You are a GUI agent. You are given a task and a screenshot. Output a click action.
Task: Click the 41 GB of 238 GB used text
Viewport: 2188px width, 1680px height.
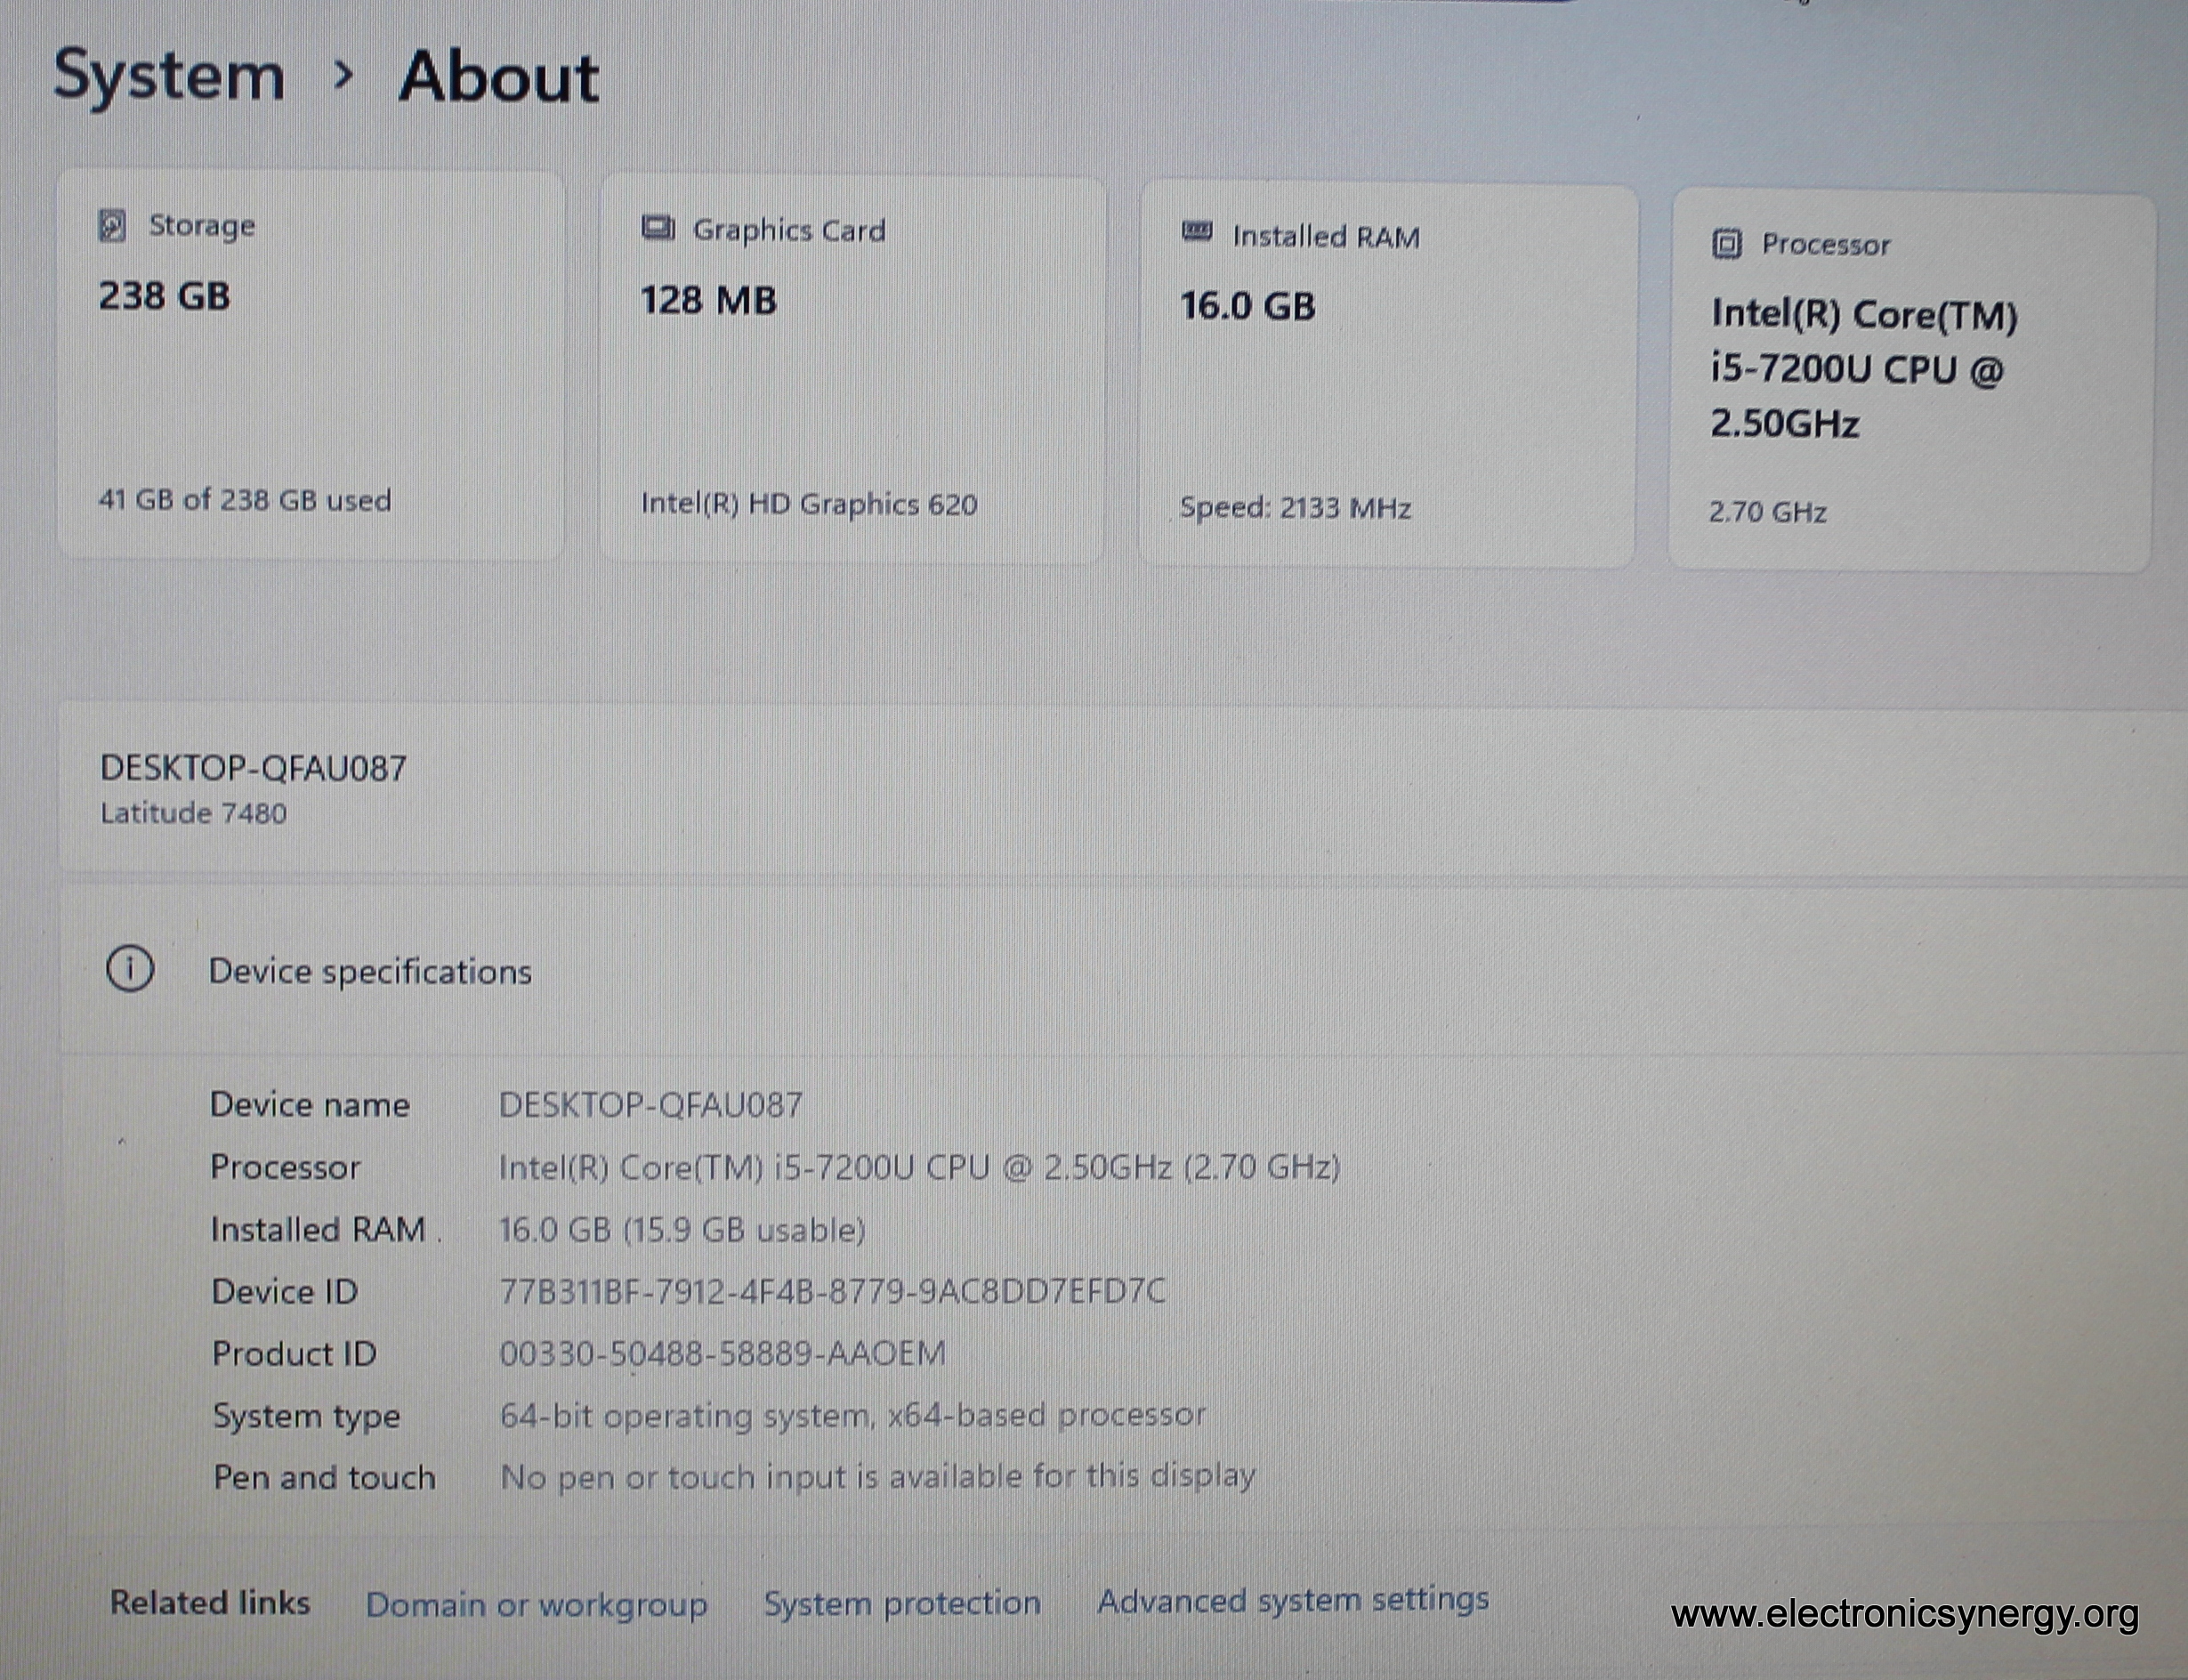(244, 500)
